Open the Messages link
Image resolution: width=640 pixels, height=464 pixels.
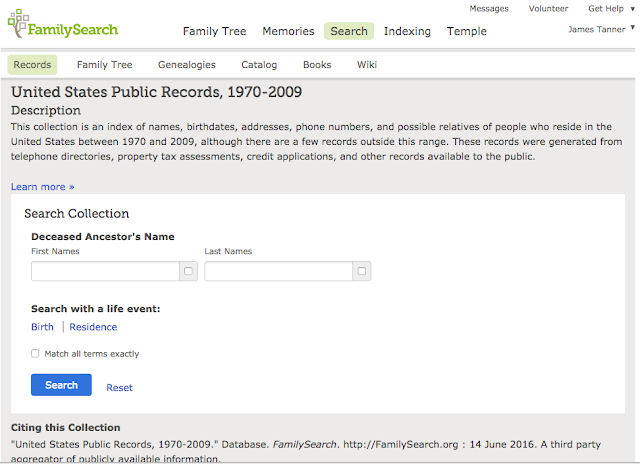click(489, 9)
